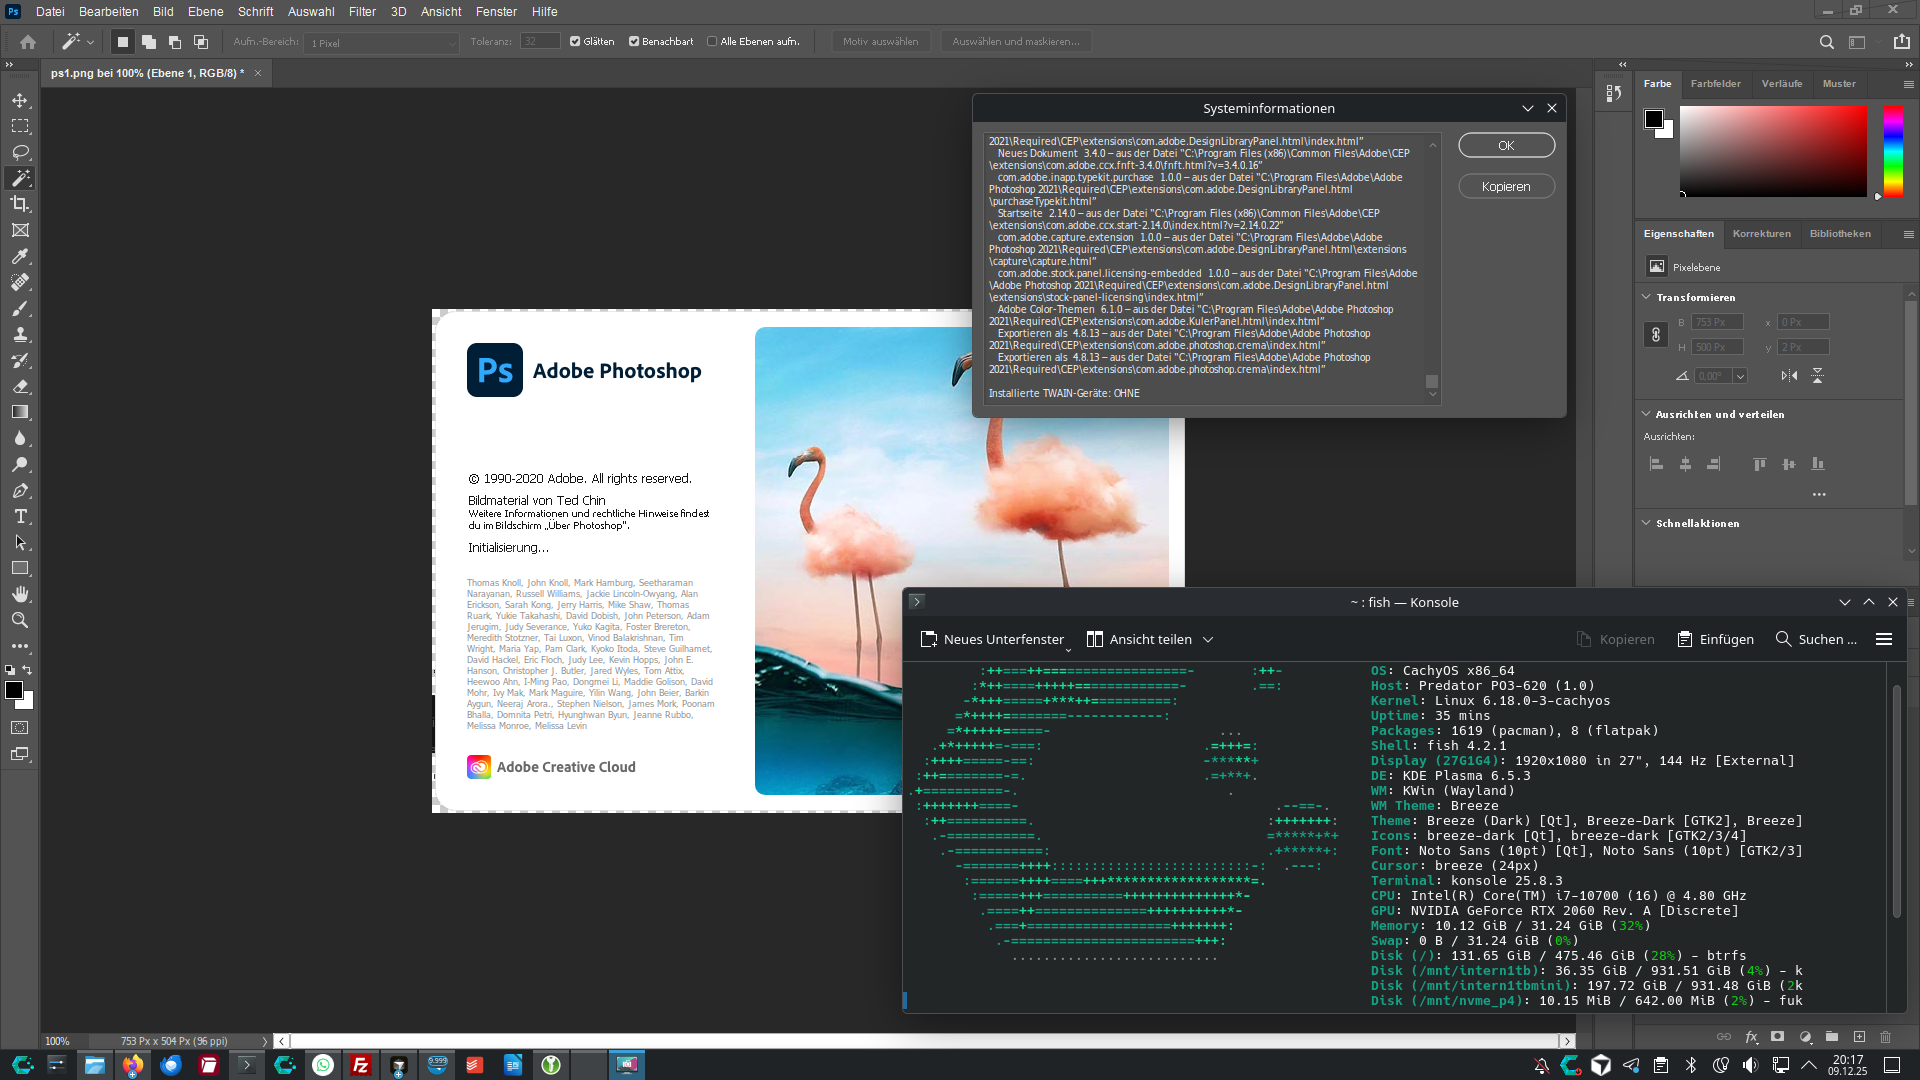Viewport: 1920px width, 1080px height.
Task: Collapse the Transformieren section
Action: click(1646, 297)
